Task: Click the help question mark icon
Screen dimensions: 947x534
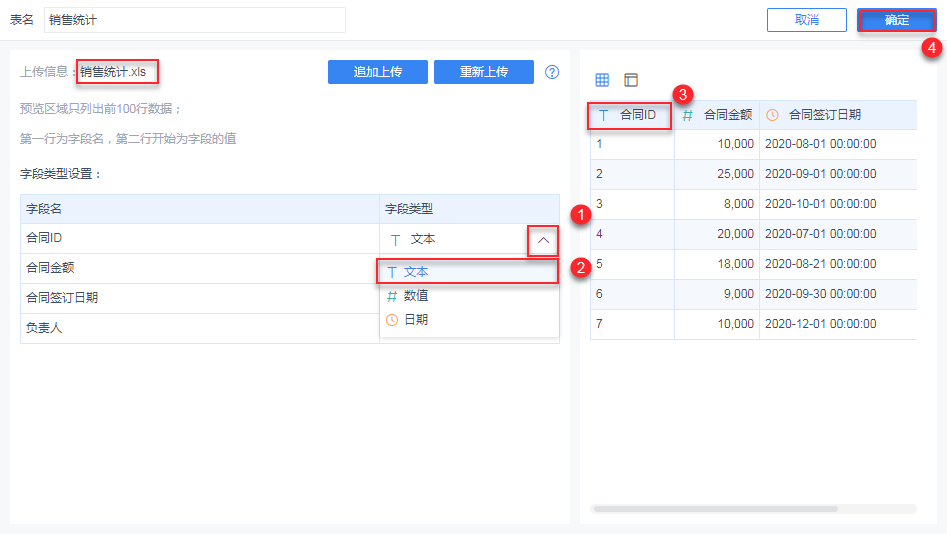Action: click(x=552, y=72)
